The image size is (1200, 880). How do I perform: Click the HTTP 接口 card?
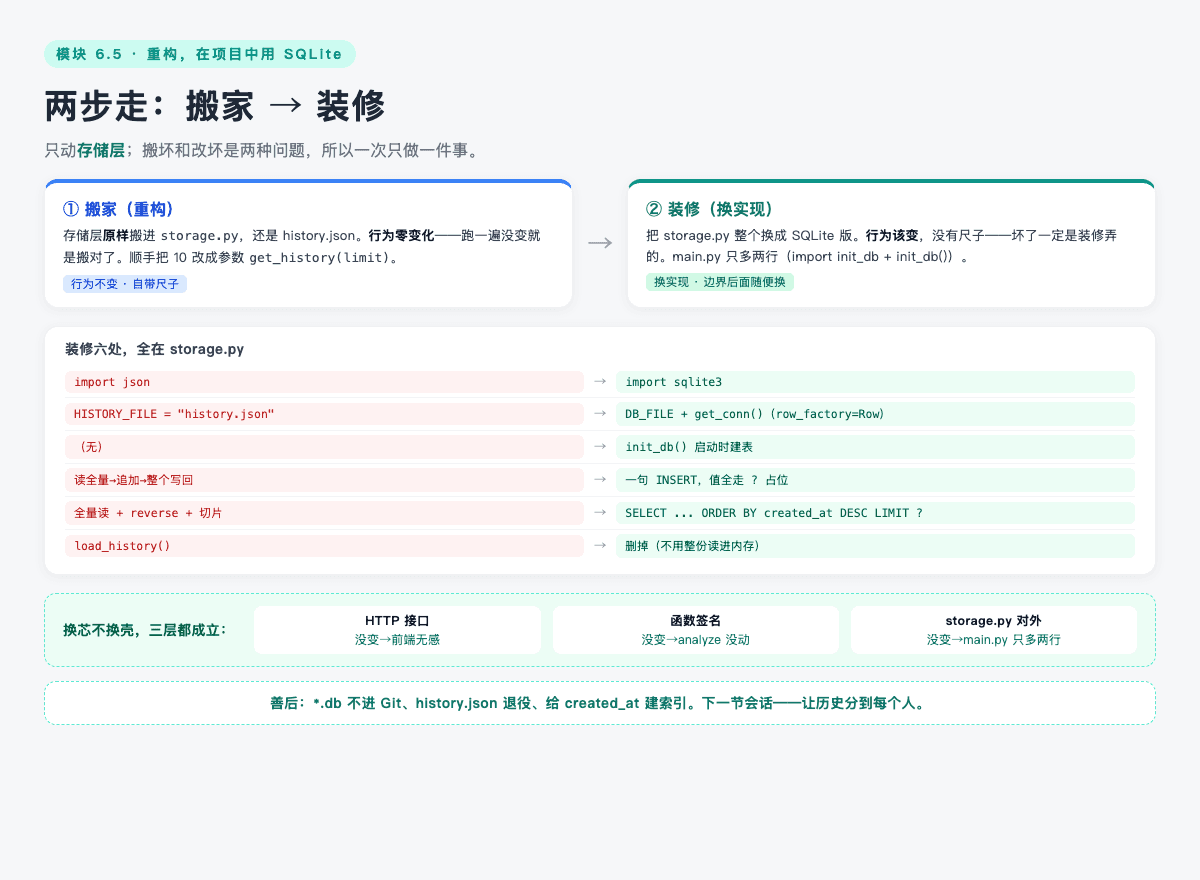tap(397, 630)
